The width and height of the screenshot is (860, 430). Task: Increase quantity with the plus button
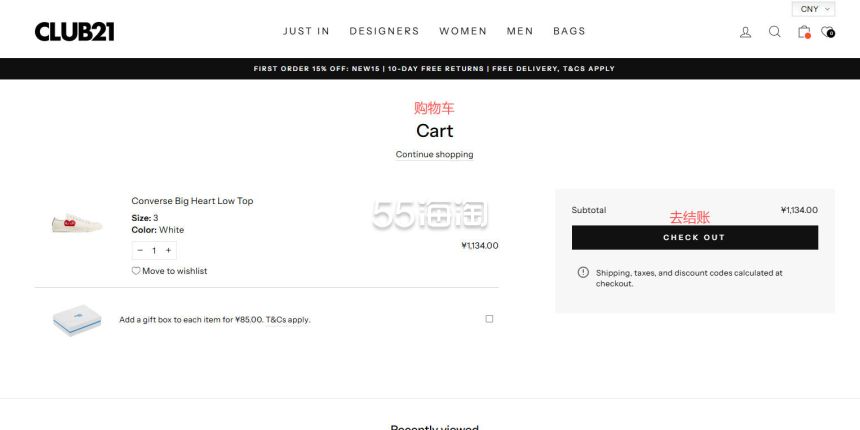coord(168,250)
